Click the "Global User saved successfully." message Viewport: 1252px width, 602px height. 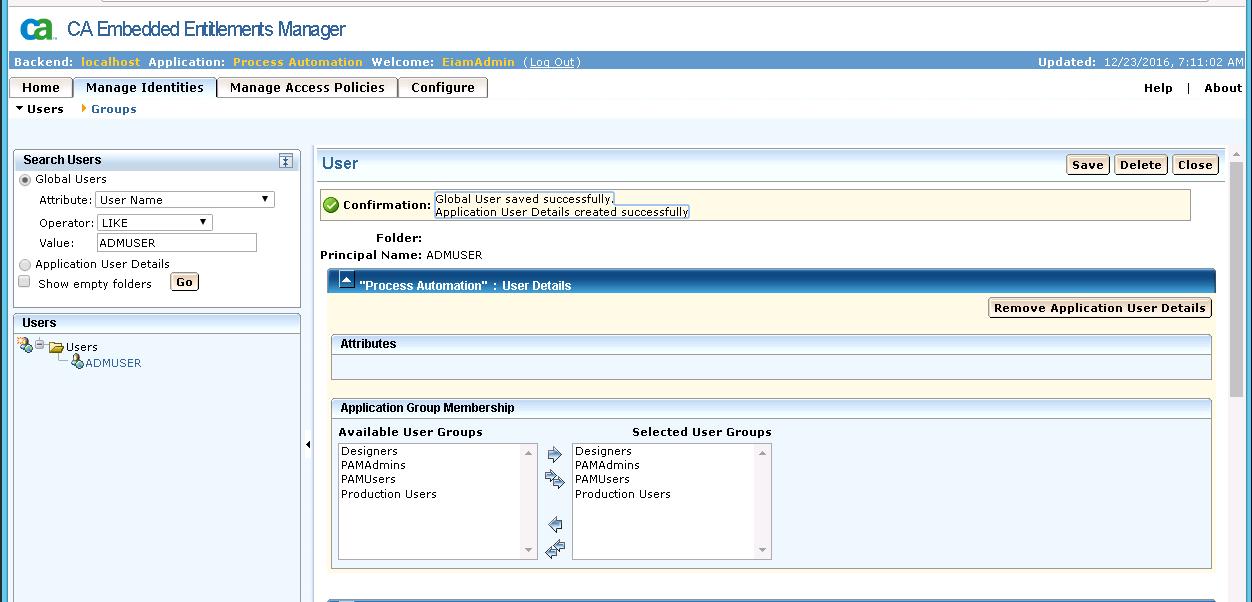[x=524, y=199]
